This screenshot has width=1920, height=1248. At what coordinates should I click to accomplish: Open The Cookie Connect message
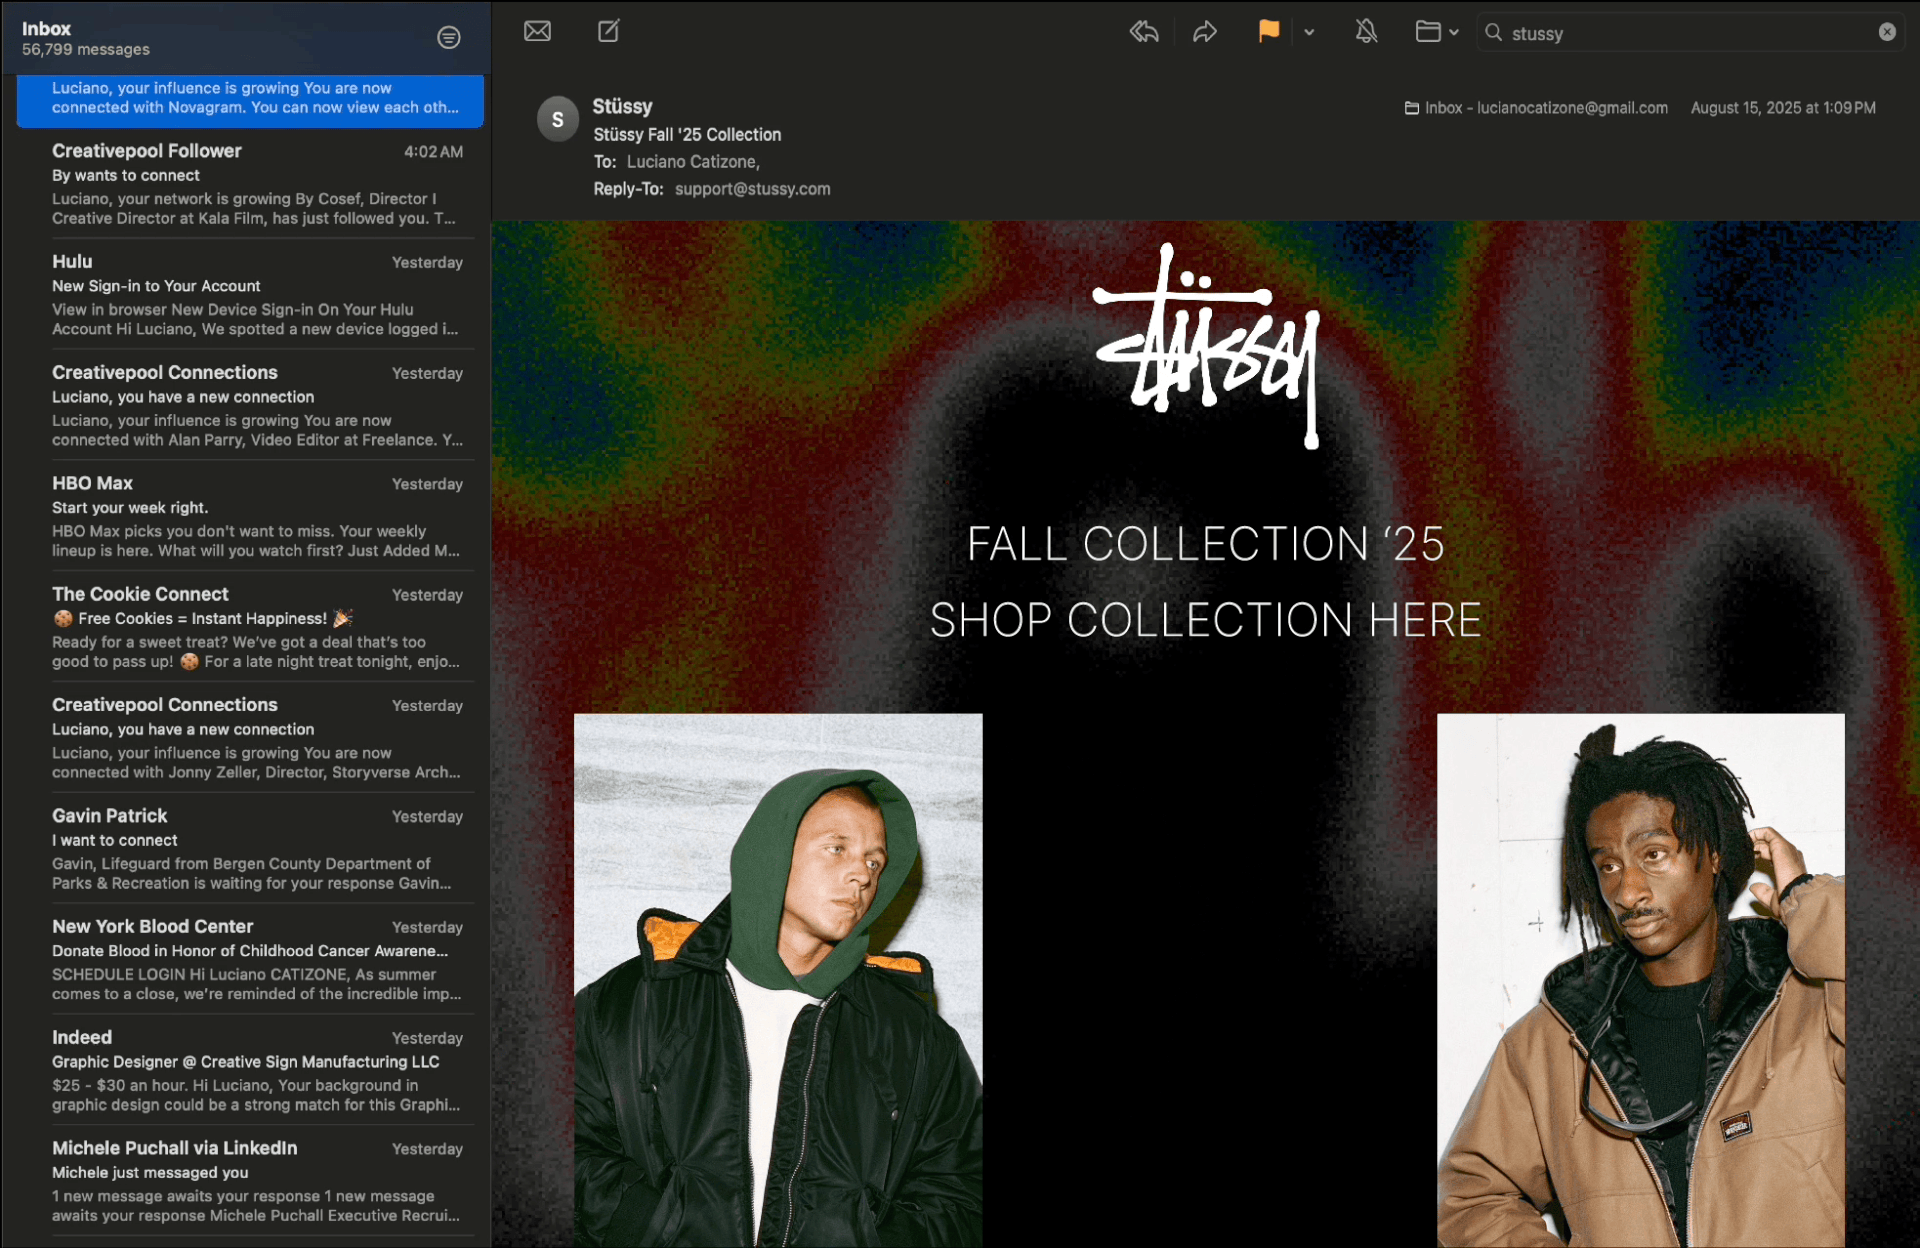pos(250,628)
